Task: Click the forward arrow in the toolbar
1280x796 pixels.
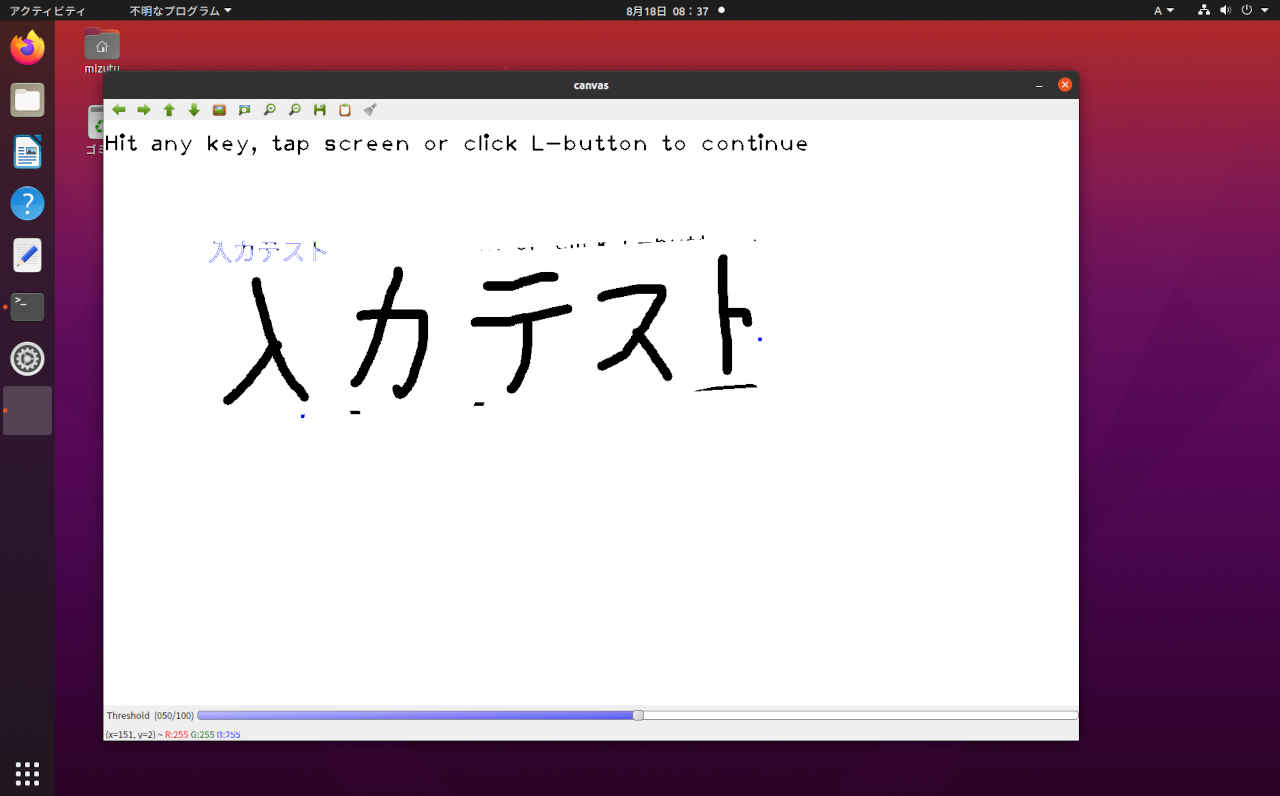Action: (144, 110)
